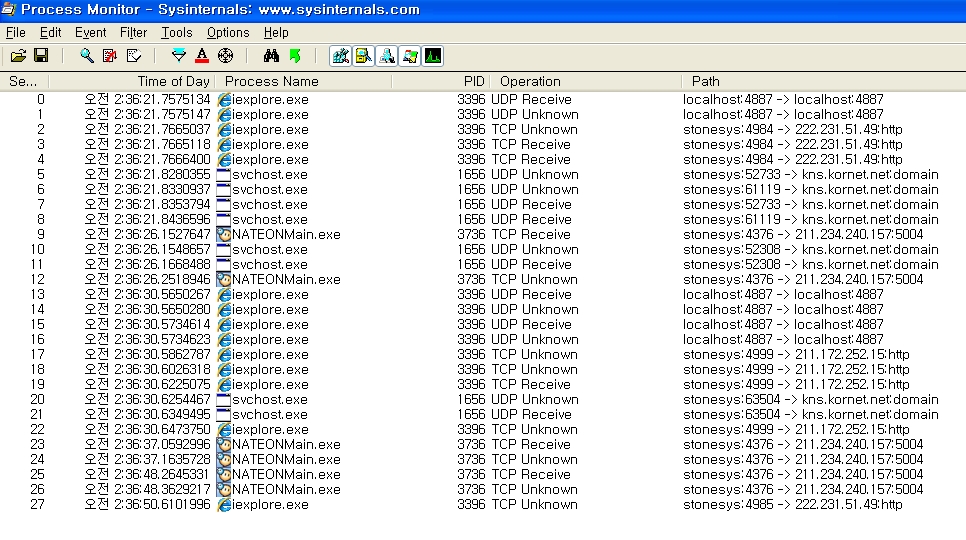
Task: Open the Tools menu
Action: pyautogui.click(x=177, y=33)
